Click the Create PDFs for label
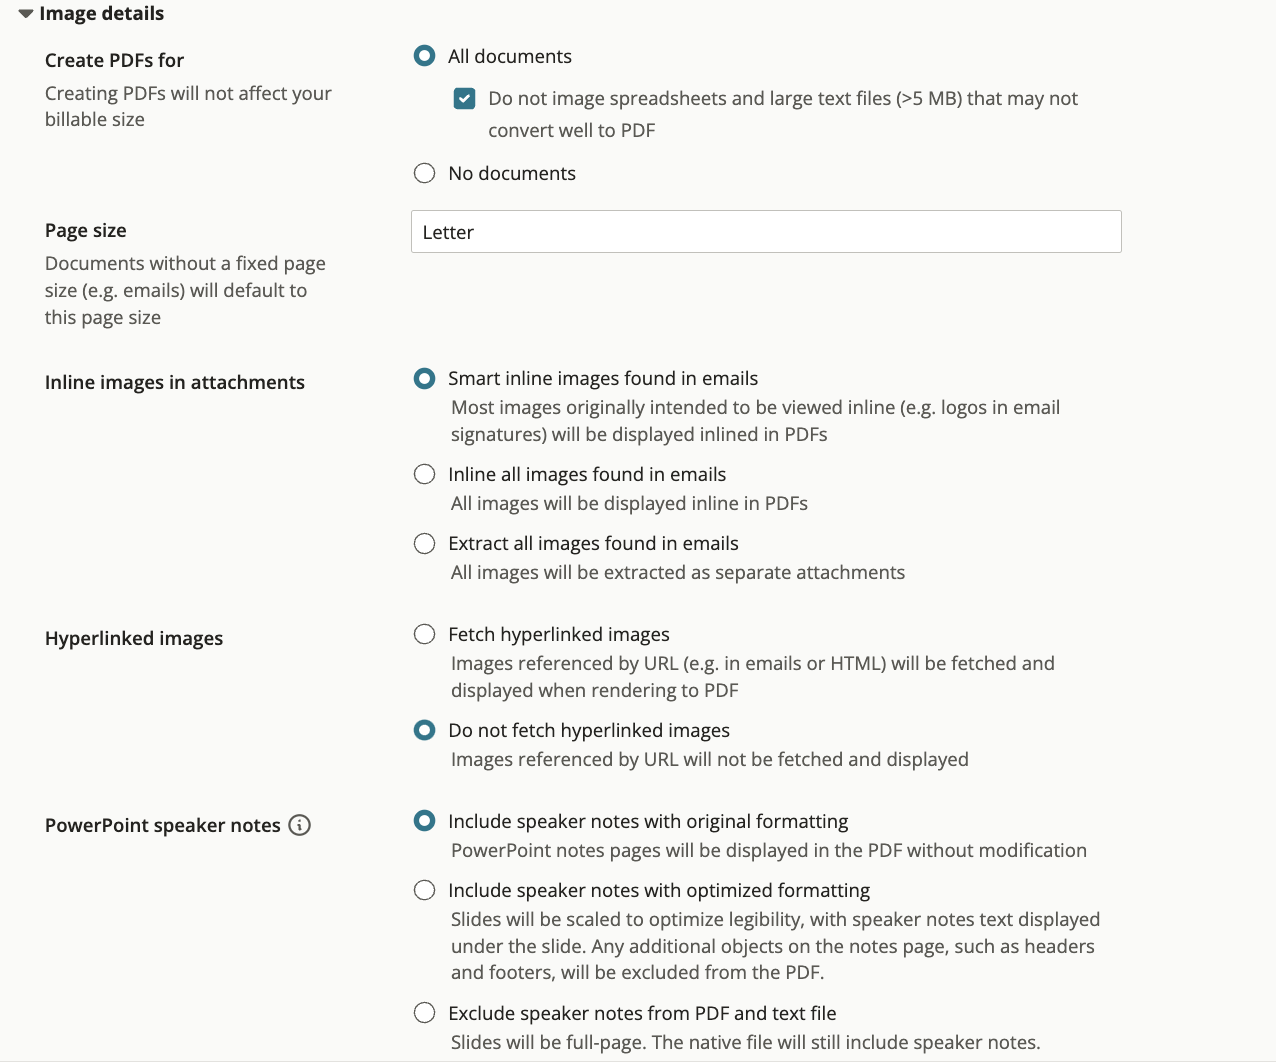1276x1064 pixels. click(x=115, y=60)
